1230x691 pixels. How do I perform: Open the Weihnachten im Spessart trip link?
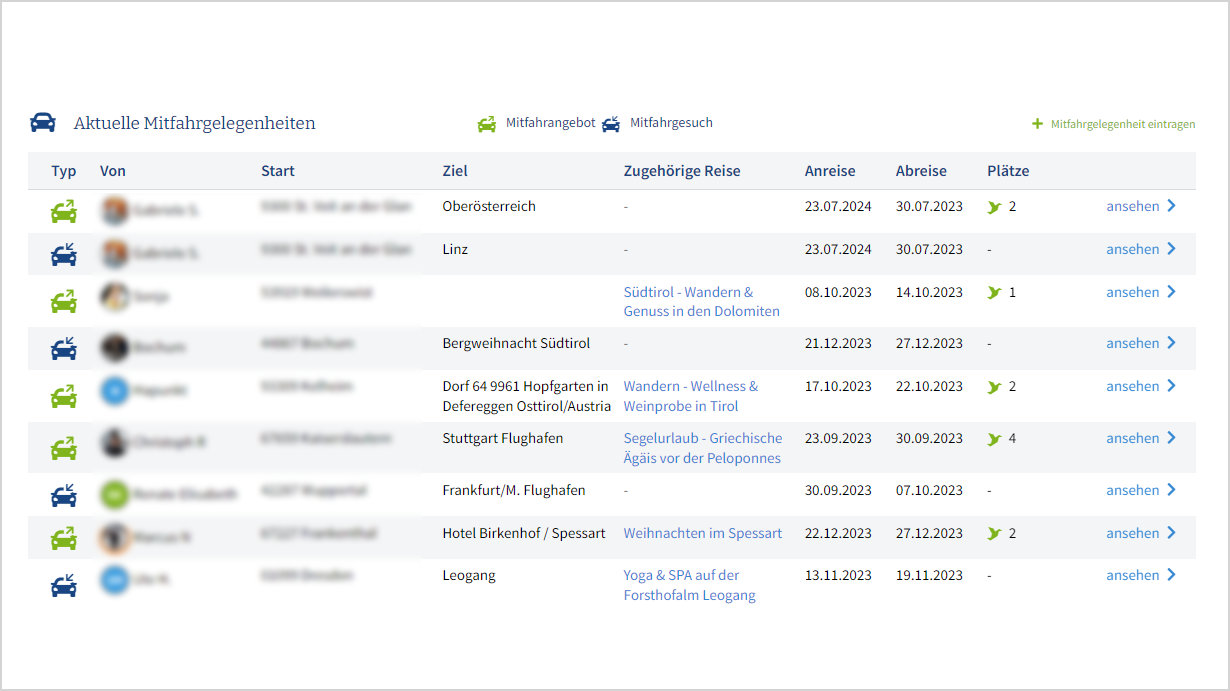[702, 533]
